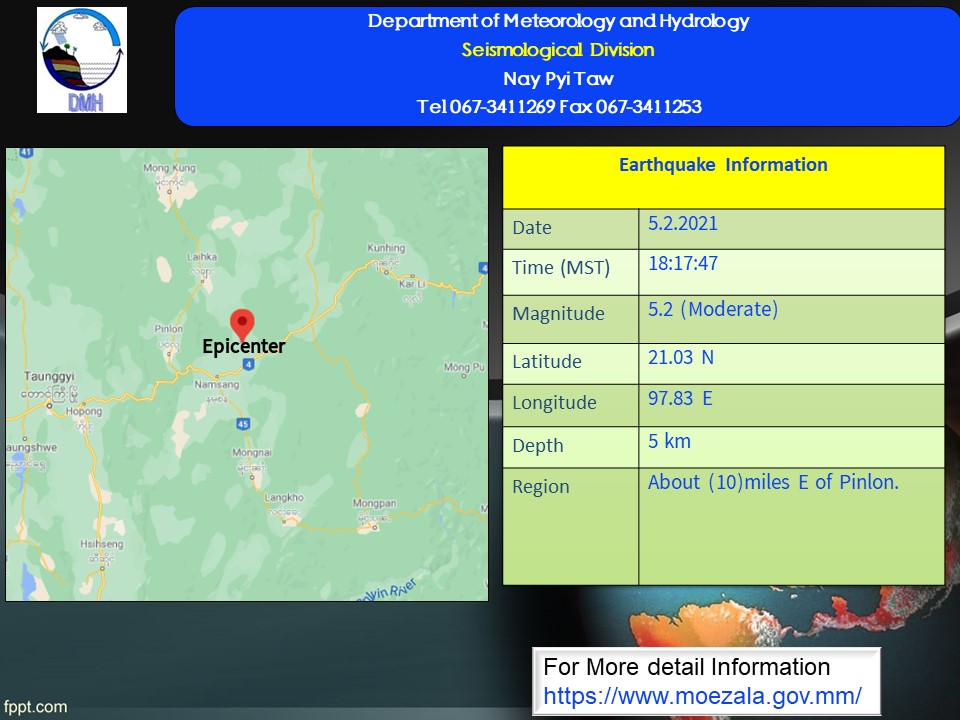960x720 pixels.
Task: Click the DMH logo in the header
Action: pyautogui.click(x=82, y=60)
